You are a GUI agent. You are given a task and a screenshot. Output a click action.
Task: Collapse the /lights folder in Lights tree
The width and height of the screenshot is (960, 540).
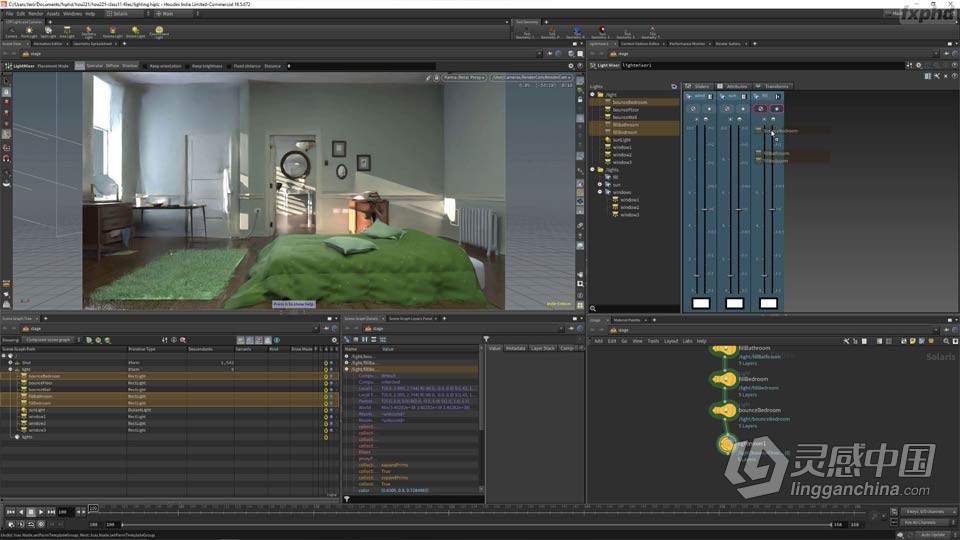(592, 170)
